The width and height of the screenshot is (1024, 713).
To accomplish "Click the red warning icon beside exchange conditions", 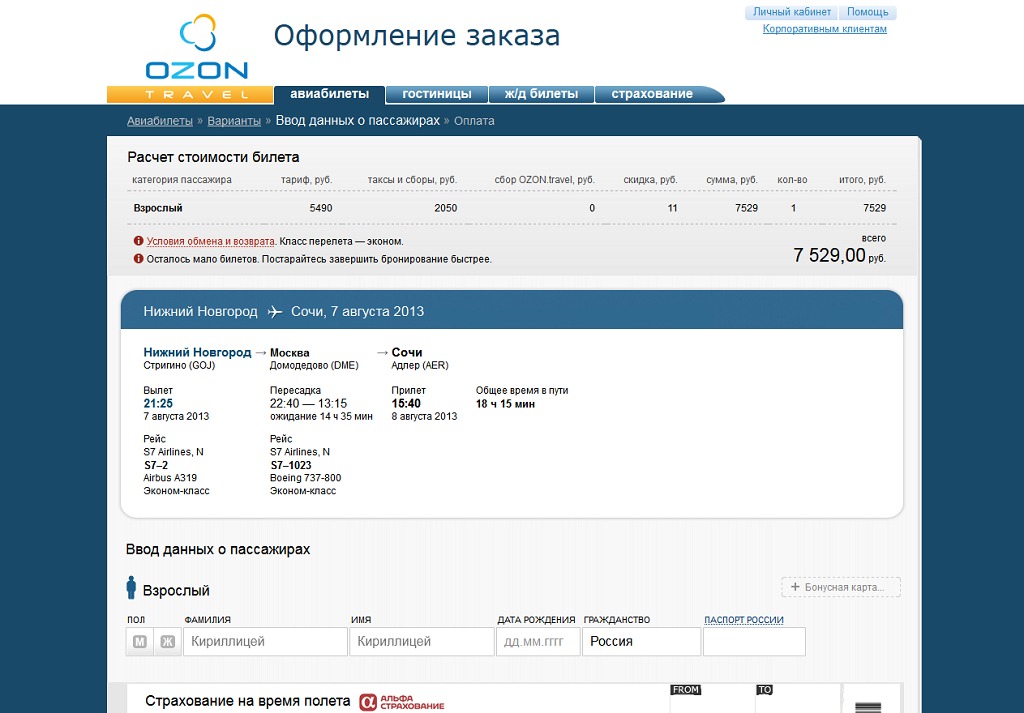I will (138, 241).
